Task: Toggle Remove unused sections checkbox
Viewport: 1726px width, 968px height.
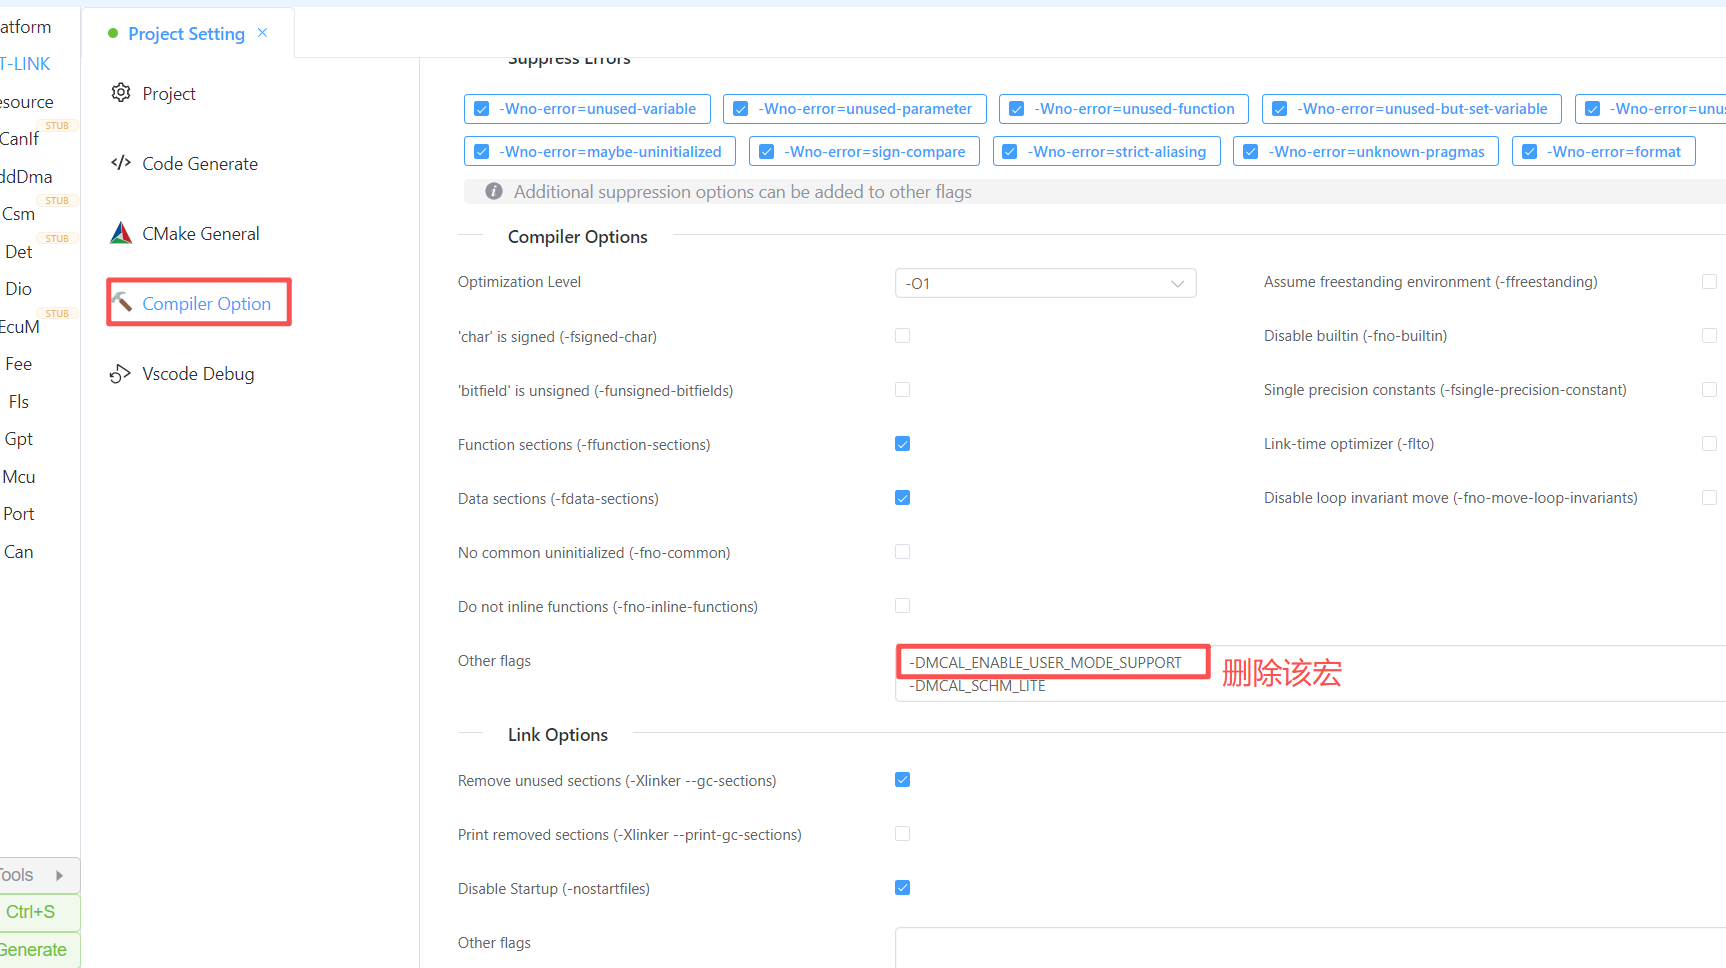Action: tap(902, 780)
